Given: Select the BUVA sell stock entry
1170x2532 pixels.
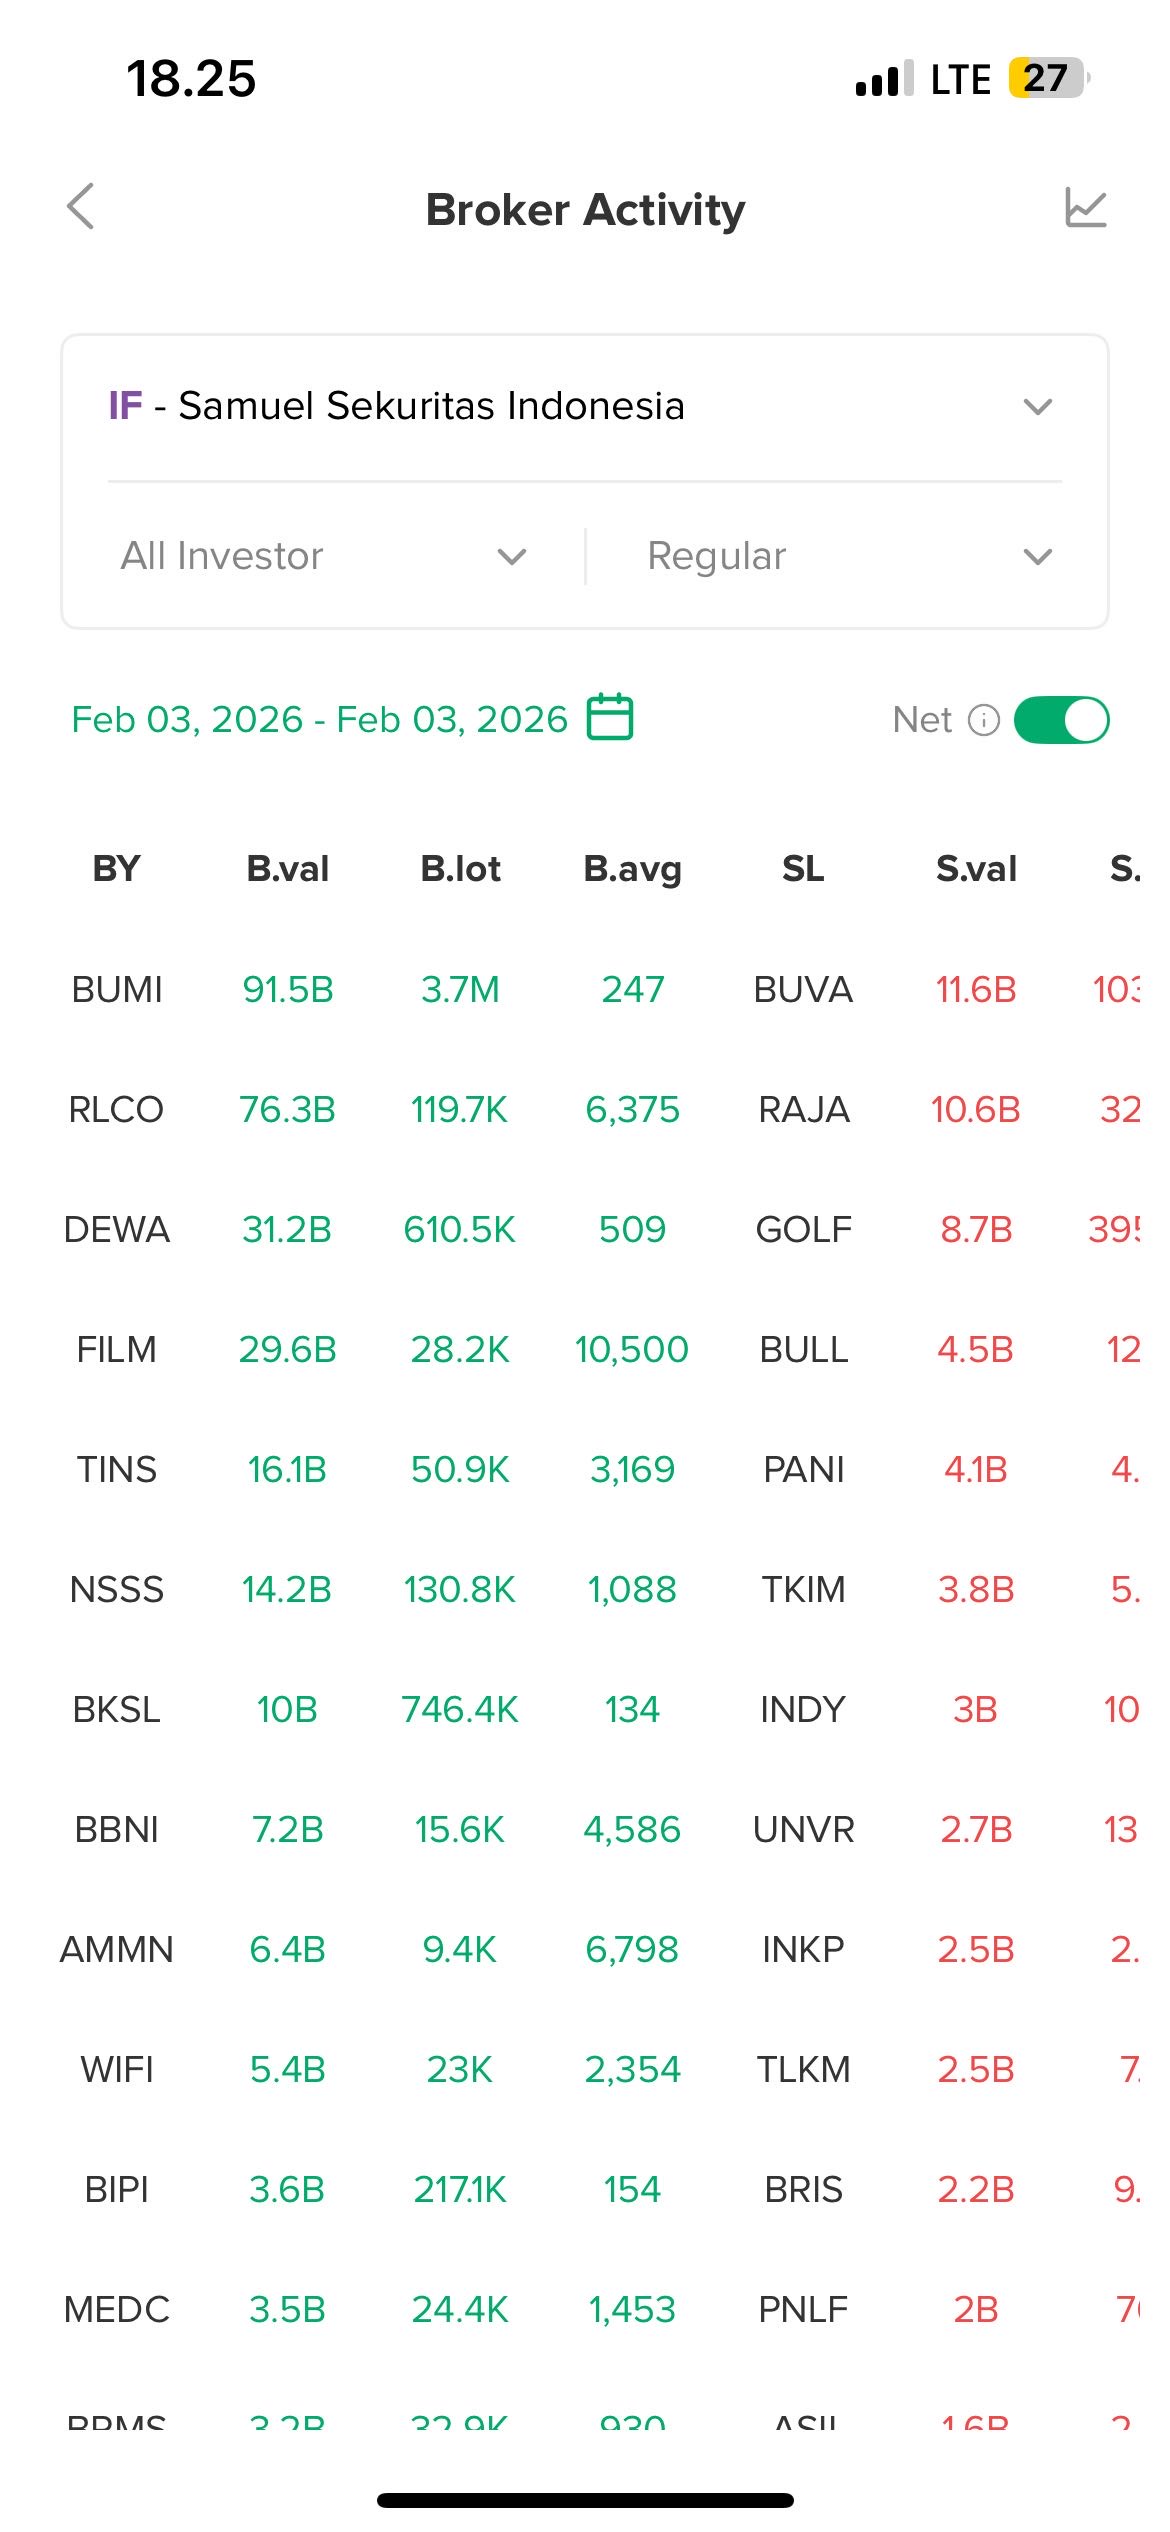Looking at the screenshot, I should point(803,990).
